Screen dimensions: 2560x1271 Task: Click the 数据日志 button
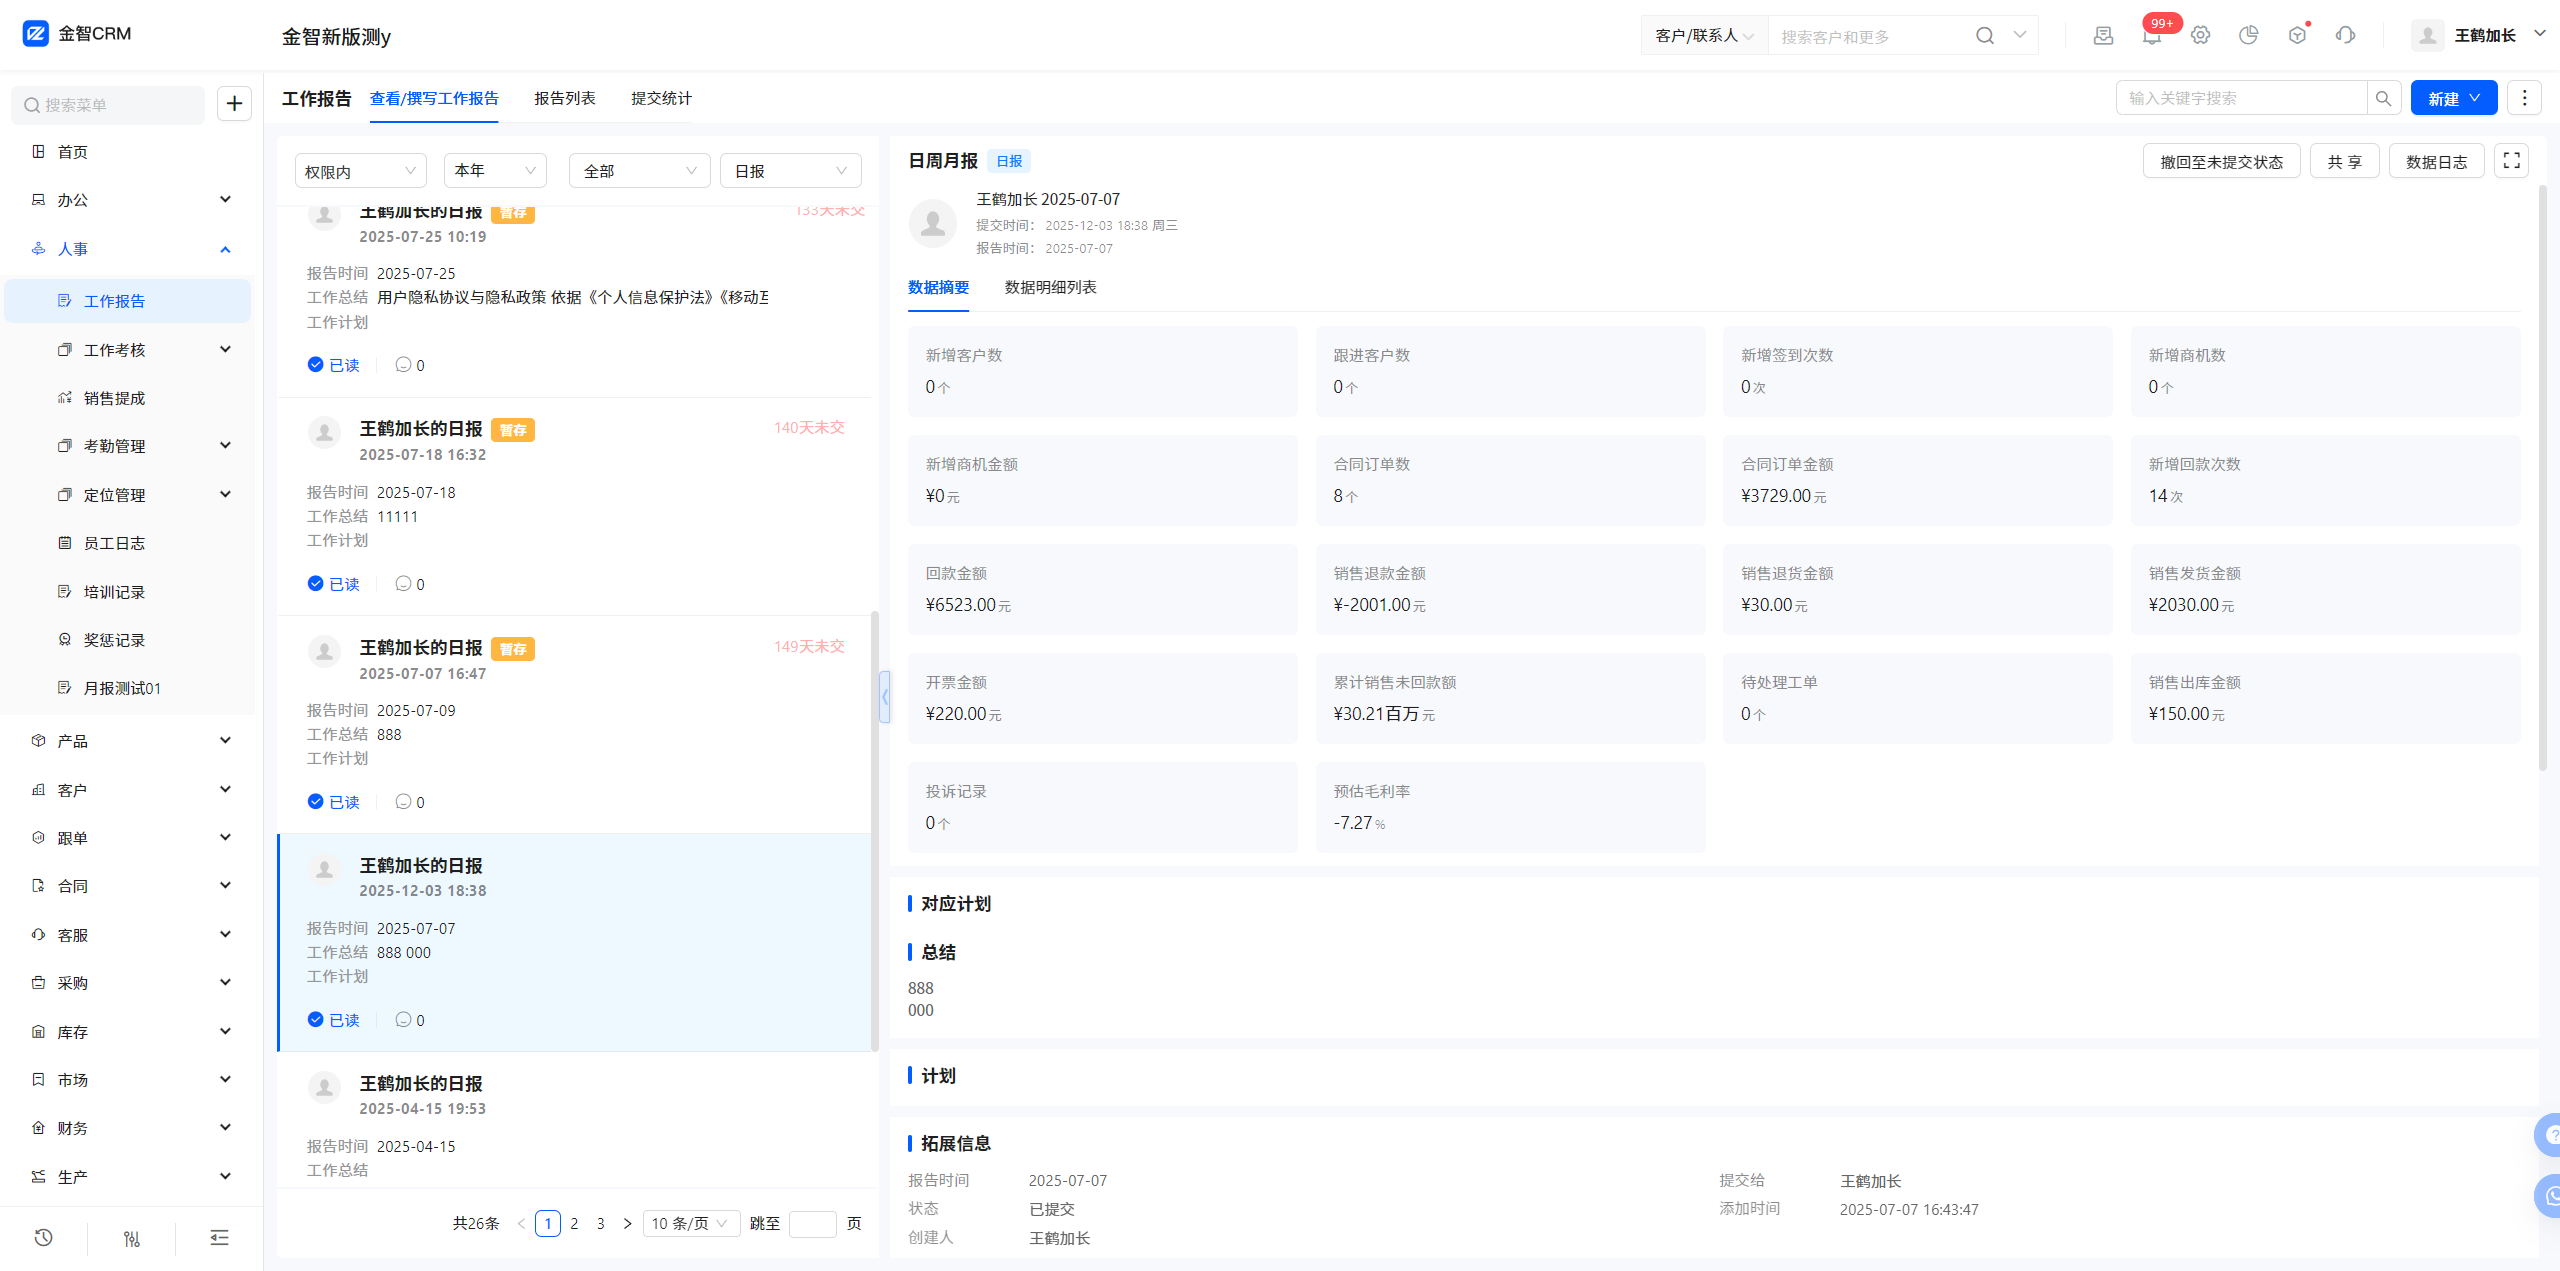coord(2436,162)
